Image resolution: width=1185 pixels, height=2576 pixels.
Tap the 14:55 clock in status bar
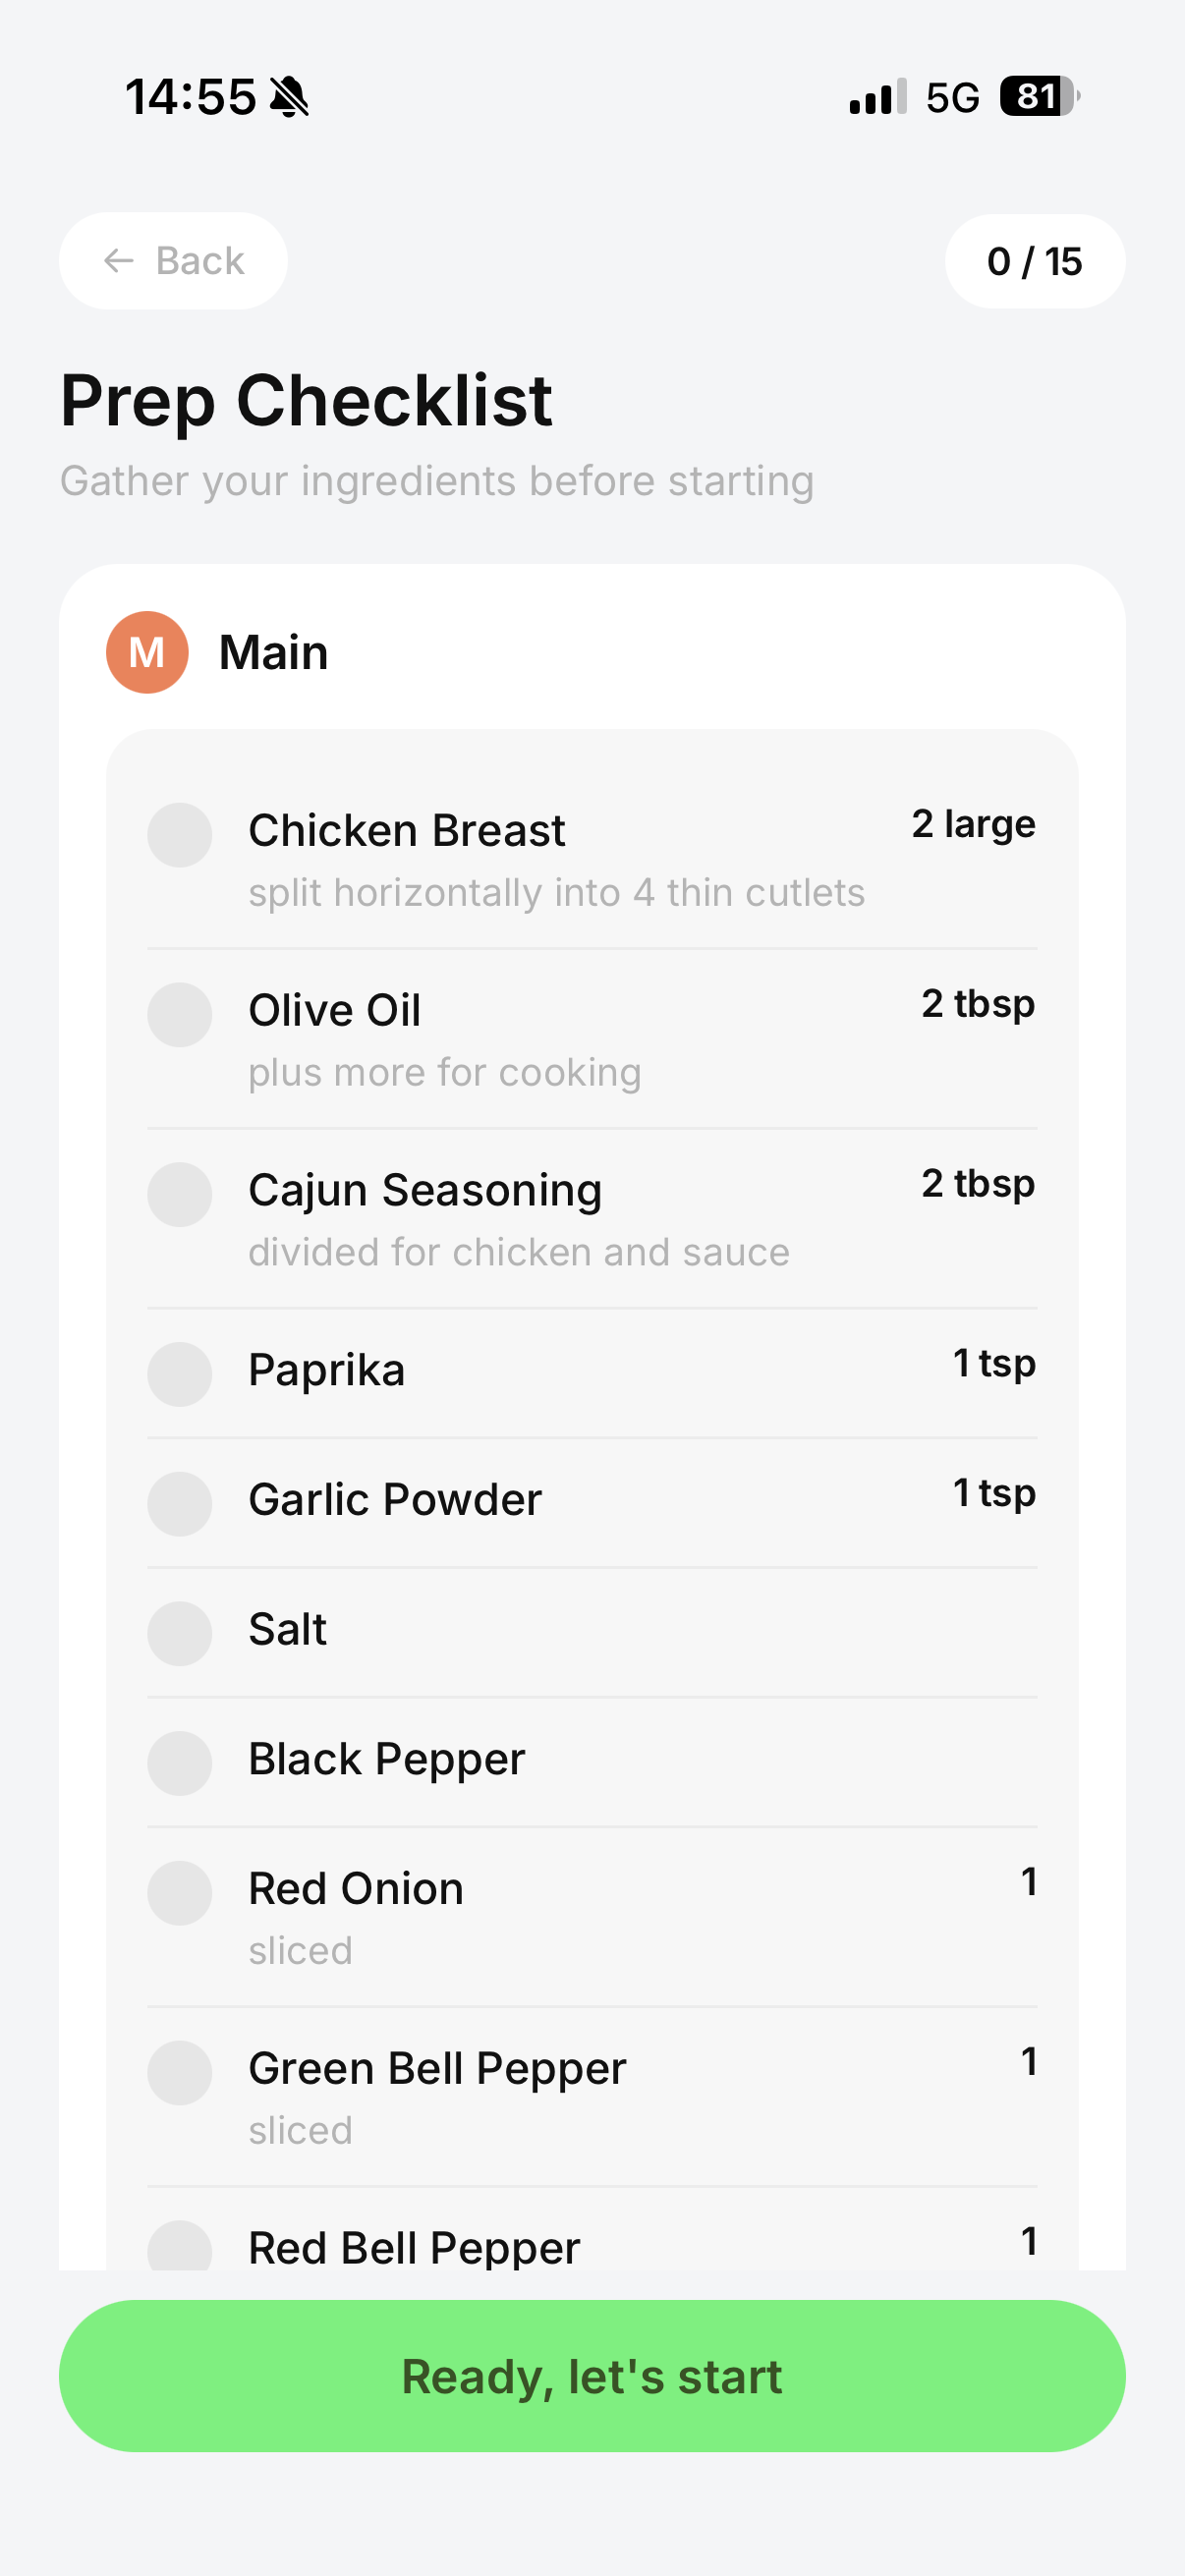point(190,97)
